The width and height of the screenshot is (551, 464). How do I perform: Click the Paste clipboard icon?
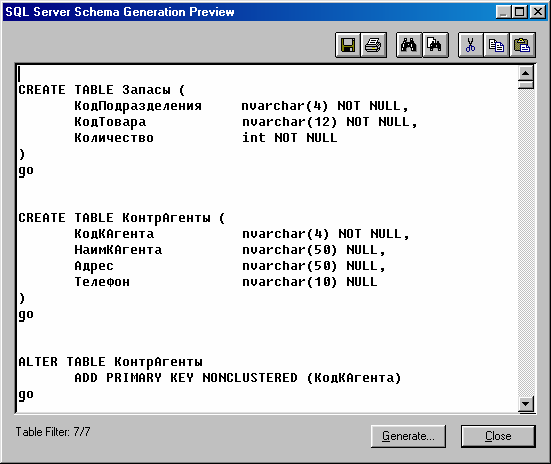522,45
